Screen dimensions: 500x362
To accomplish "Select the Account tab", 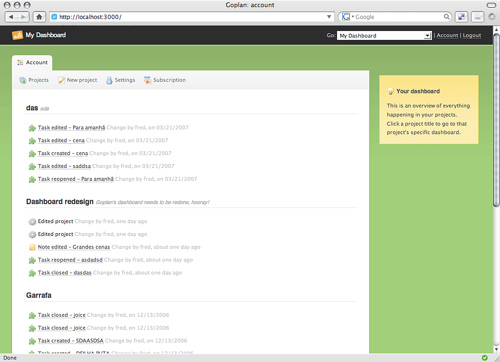I will point(32,63).
